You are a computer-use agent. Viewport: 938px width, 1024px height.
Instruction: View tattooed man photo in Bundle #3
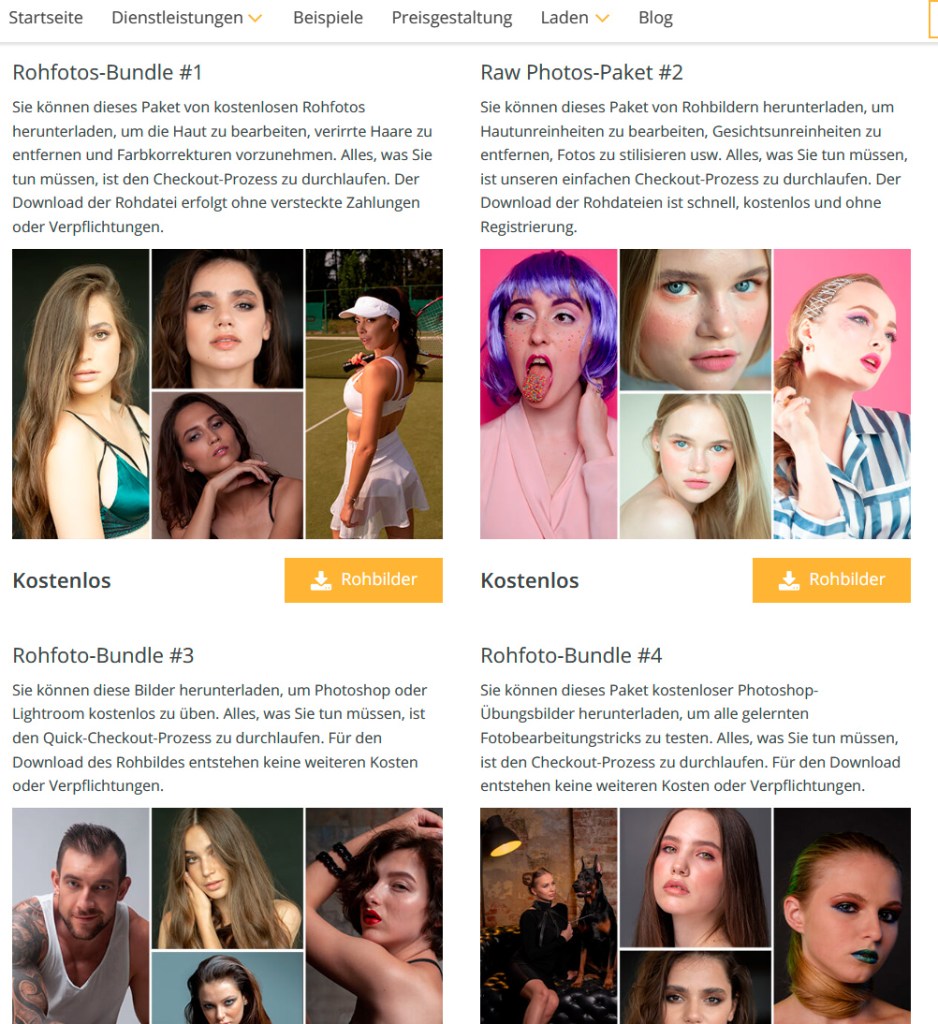pyautogui.click(x=81, y=916)
